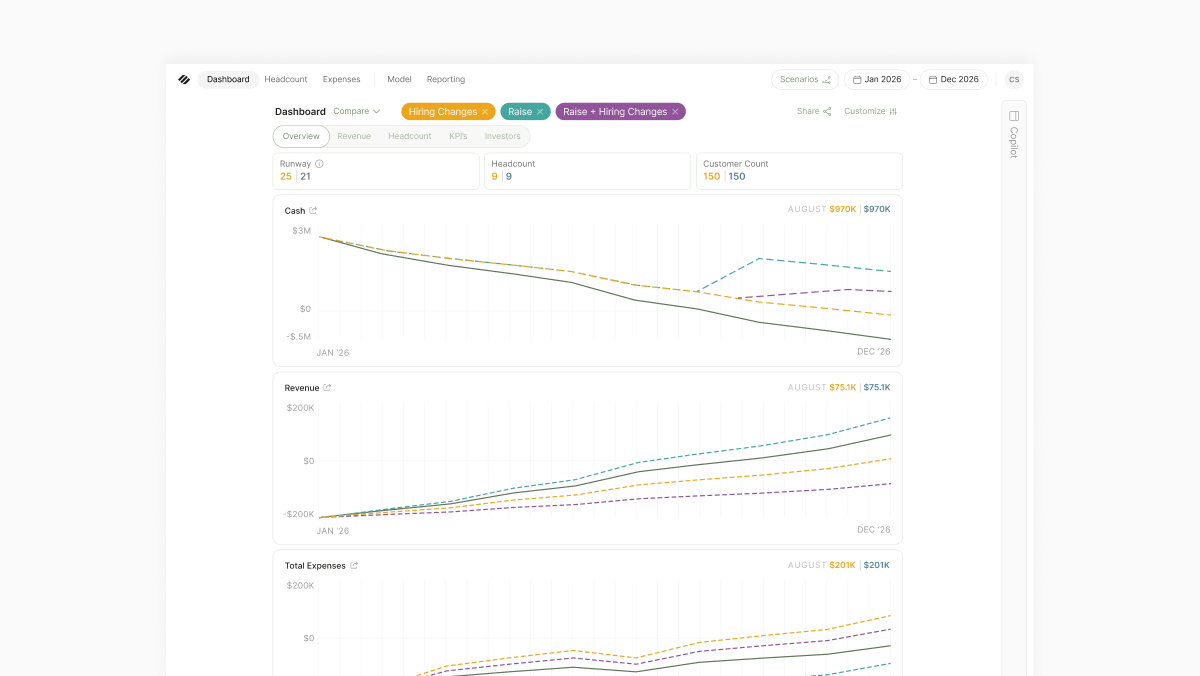Open Revenue chart external link icon
Image resolution: width=1200 pixels, height=676 pixels.
pyautogui.click(x=327, y=388)
